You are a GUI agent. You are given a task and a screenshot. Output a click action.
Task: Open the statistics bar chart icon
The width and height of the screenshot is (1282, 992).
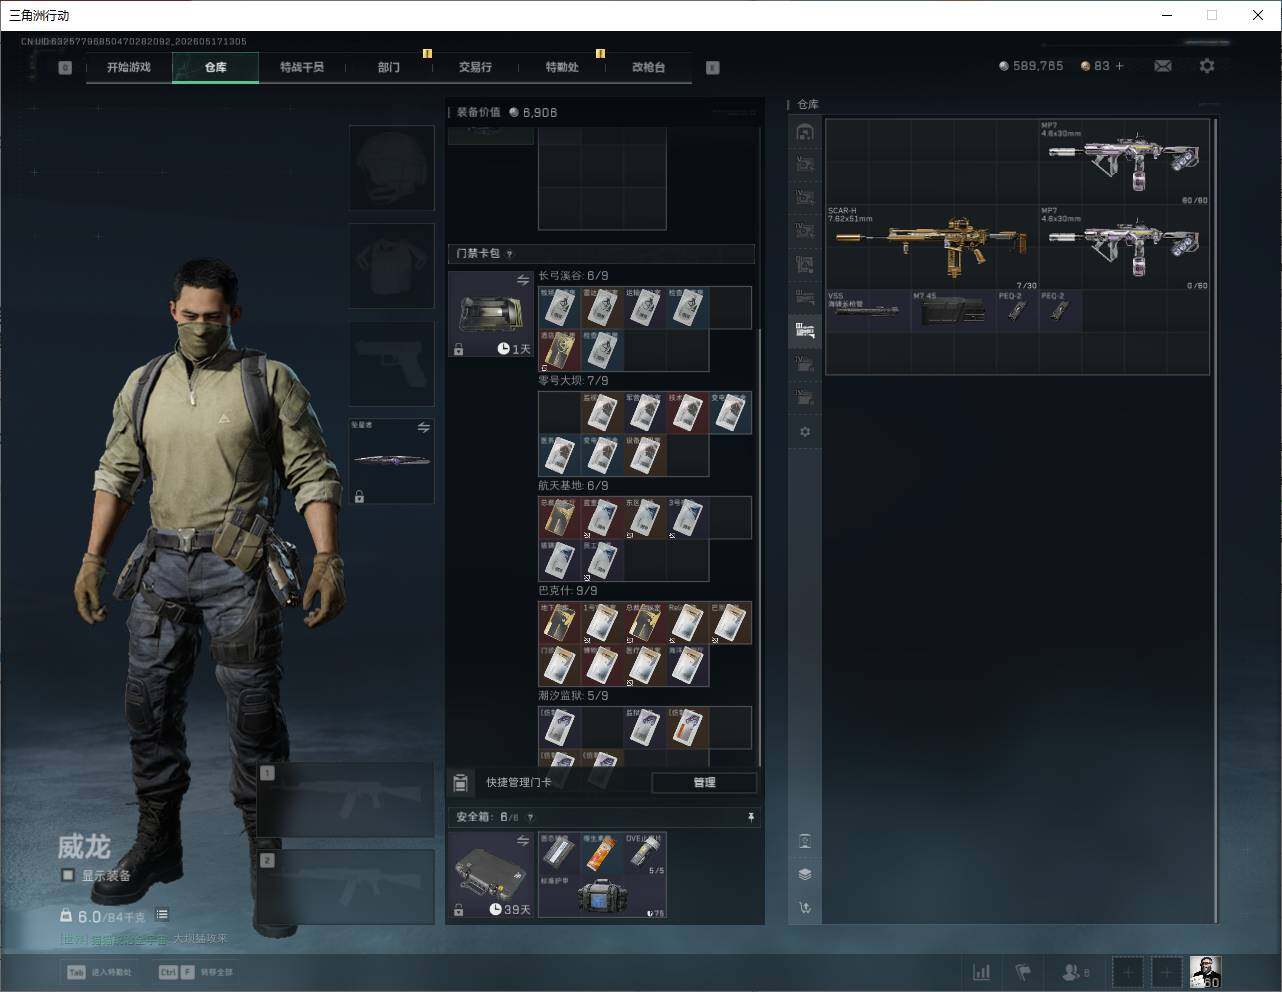(982, 972)
